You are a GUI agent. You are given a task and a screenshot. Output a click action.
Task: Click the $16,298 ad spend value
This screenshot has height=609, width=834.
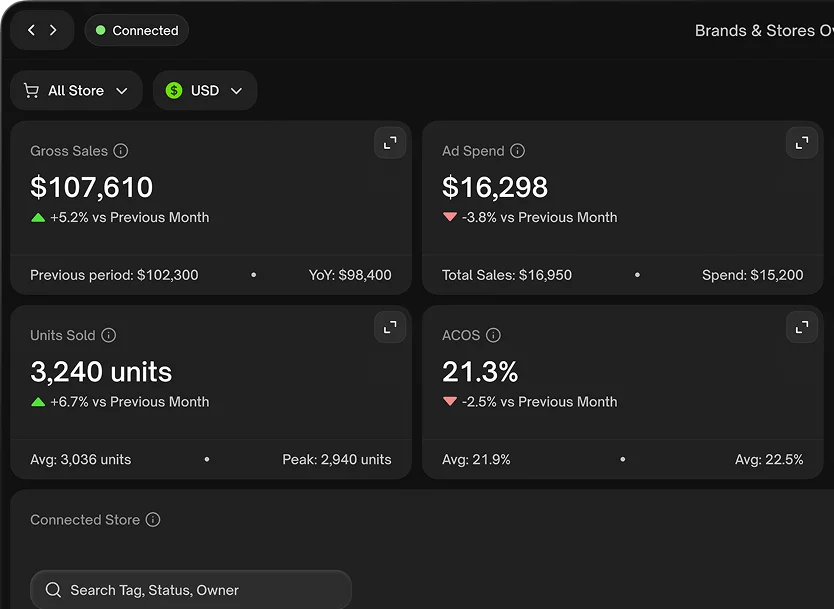(495, 187)
